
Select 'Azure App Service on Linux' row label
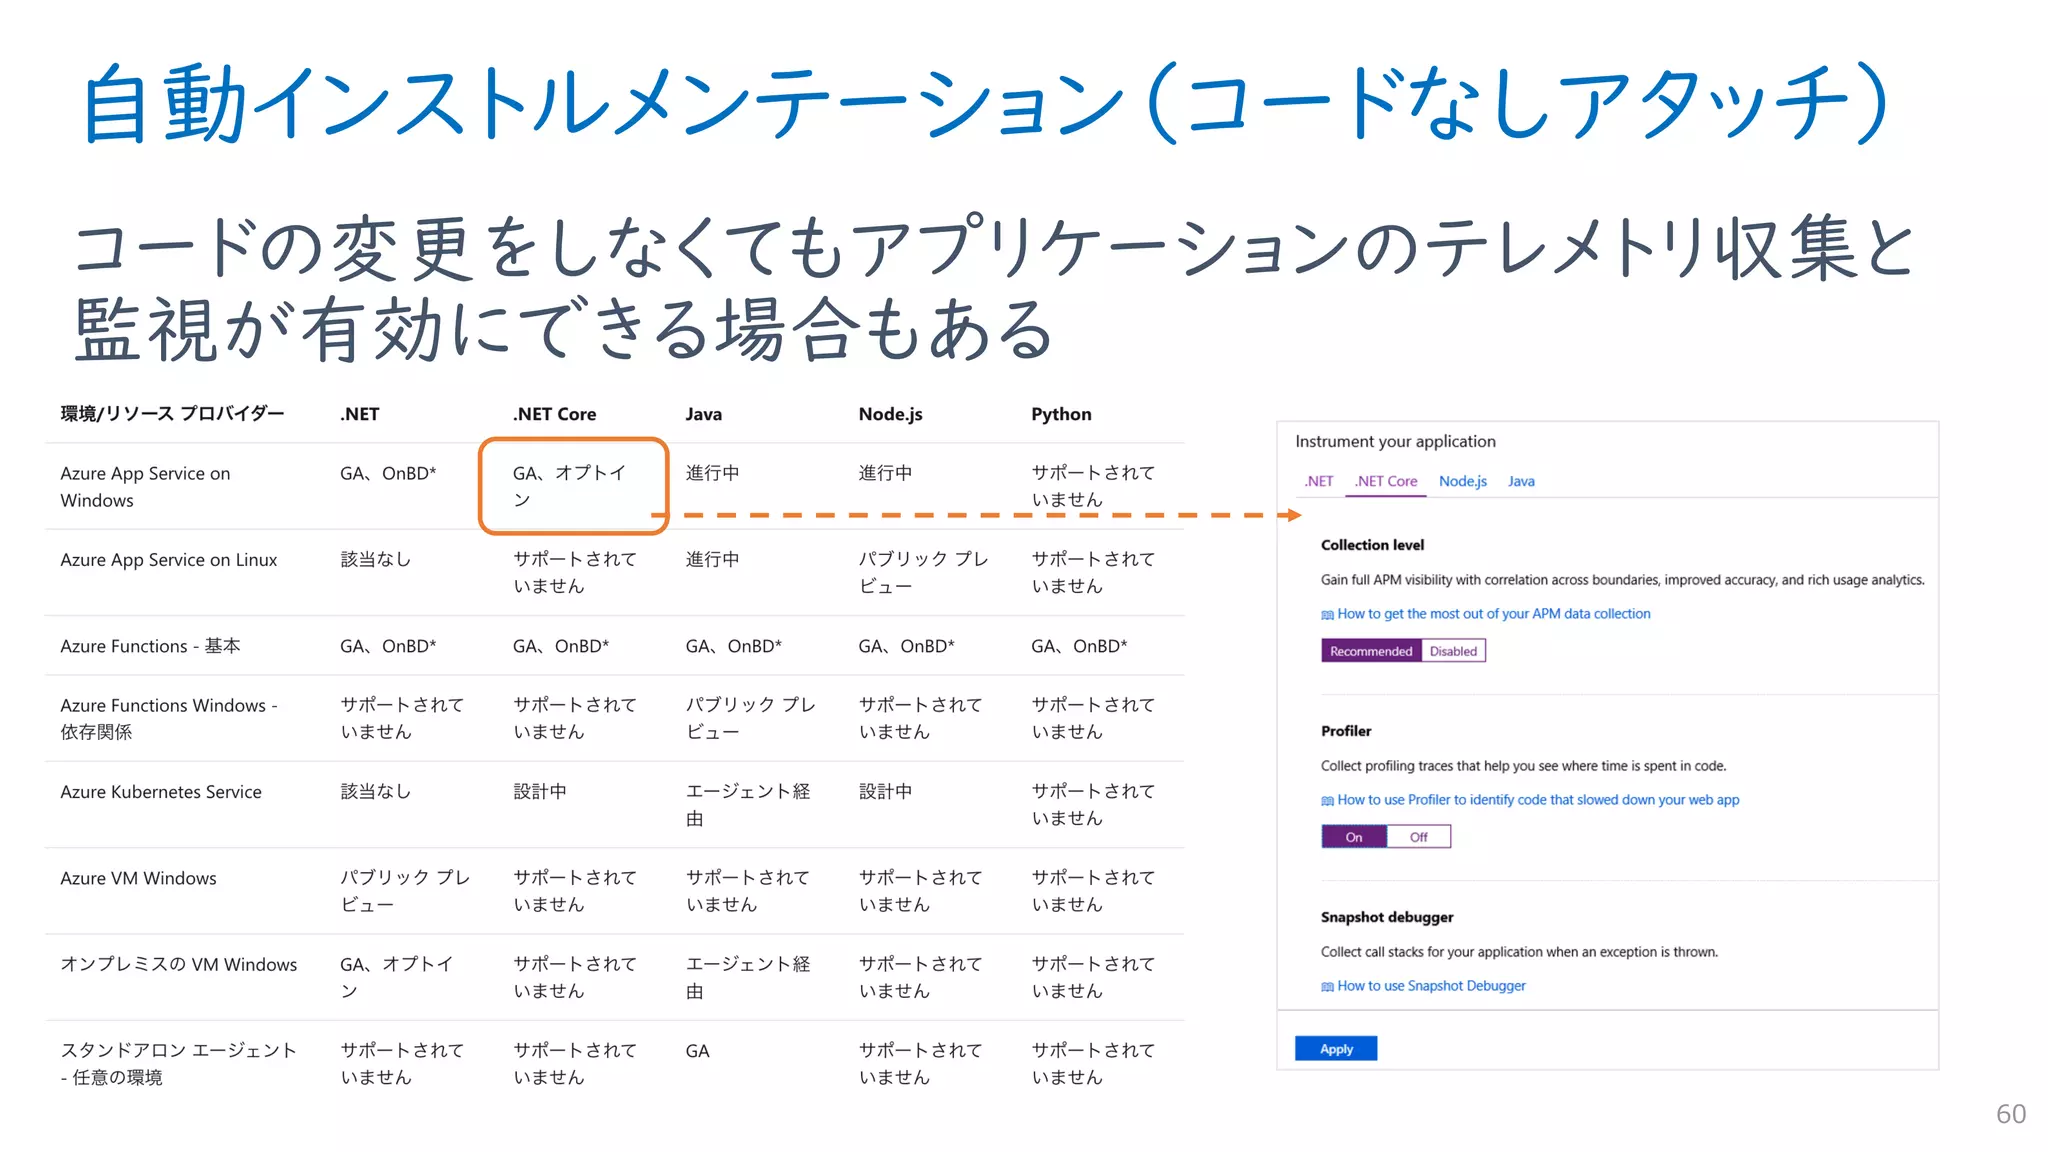pos(168,560)
